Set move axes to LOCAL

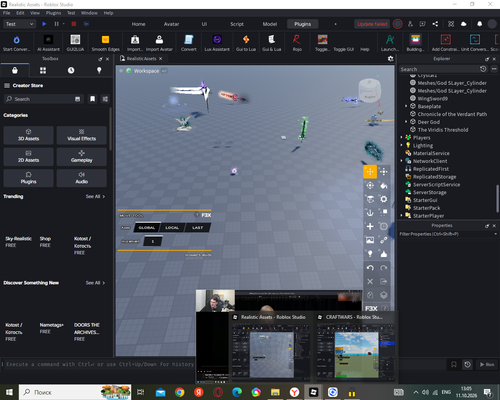tap(172, 228)
